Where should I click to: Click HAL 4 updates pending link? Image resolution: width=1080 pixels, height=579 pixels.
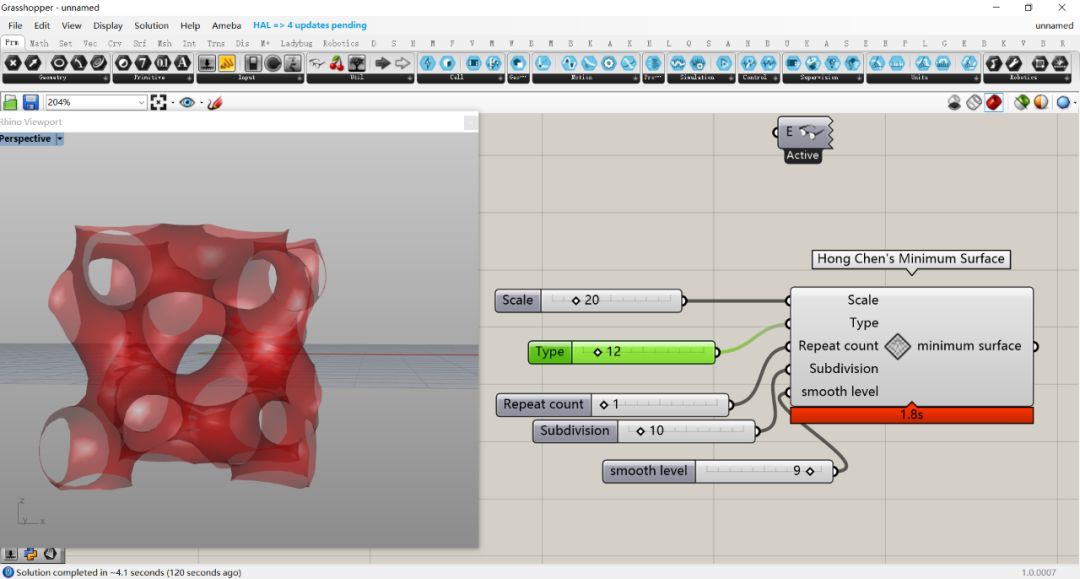309,25
